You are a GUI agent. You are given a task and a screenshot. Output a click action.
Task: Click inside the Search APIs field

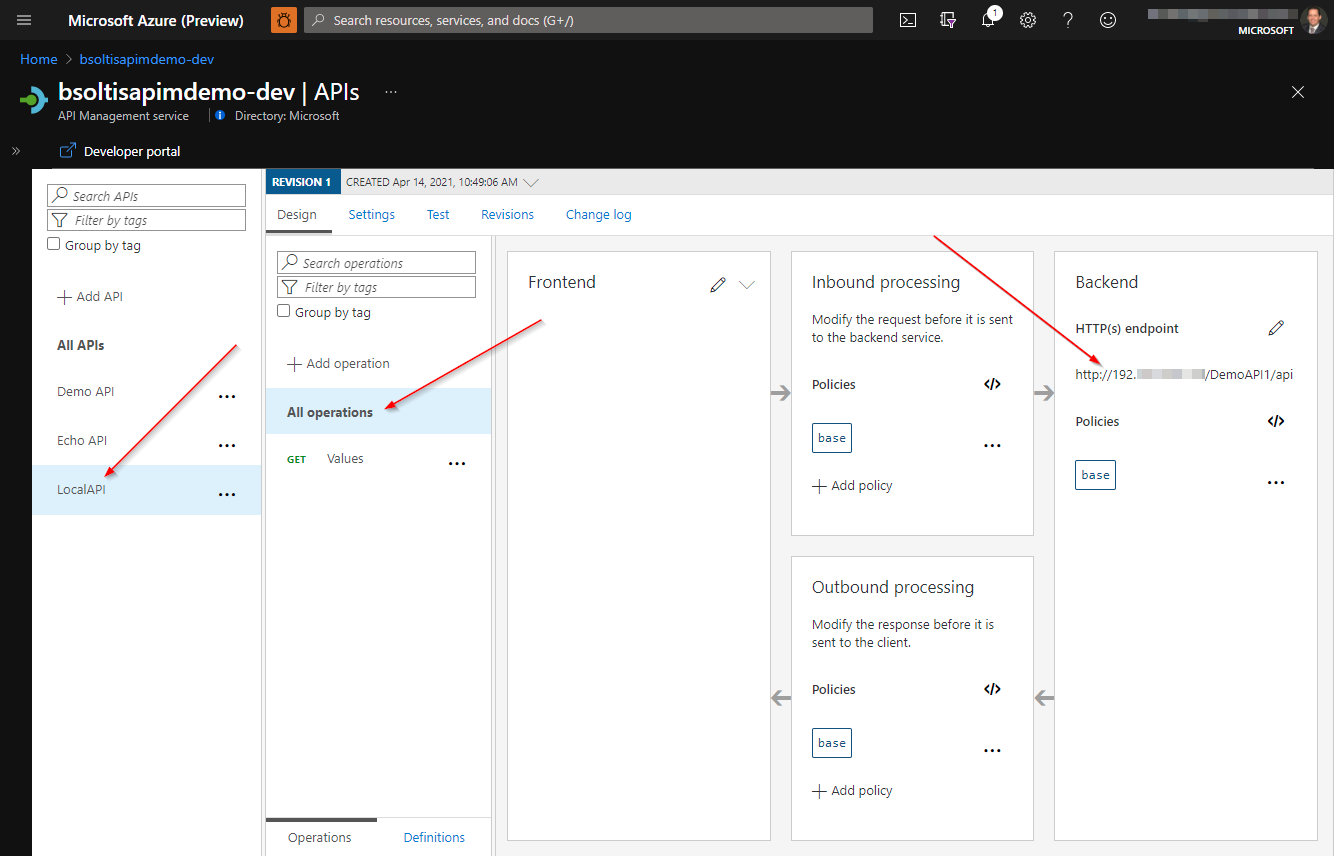pyautogui.click(x=146, y=194)
